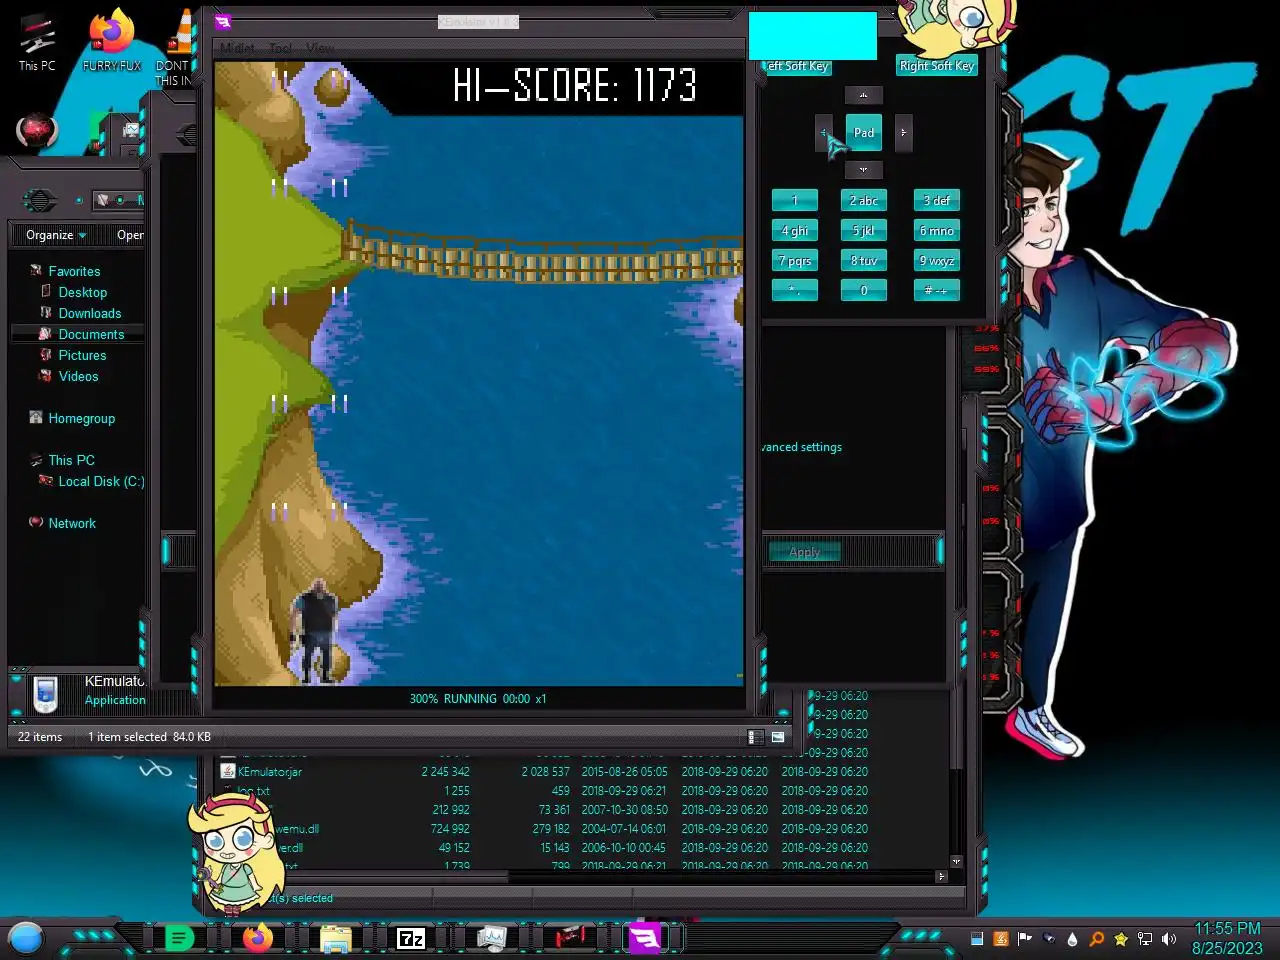Click the Left Soft Key button
Image resolution: width=1280 pixels, height=960 pixels.
797,66
